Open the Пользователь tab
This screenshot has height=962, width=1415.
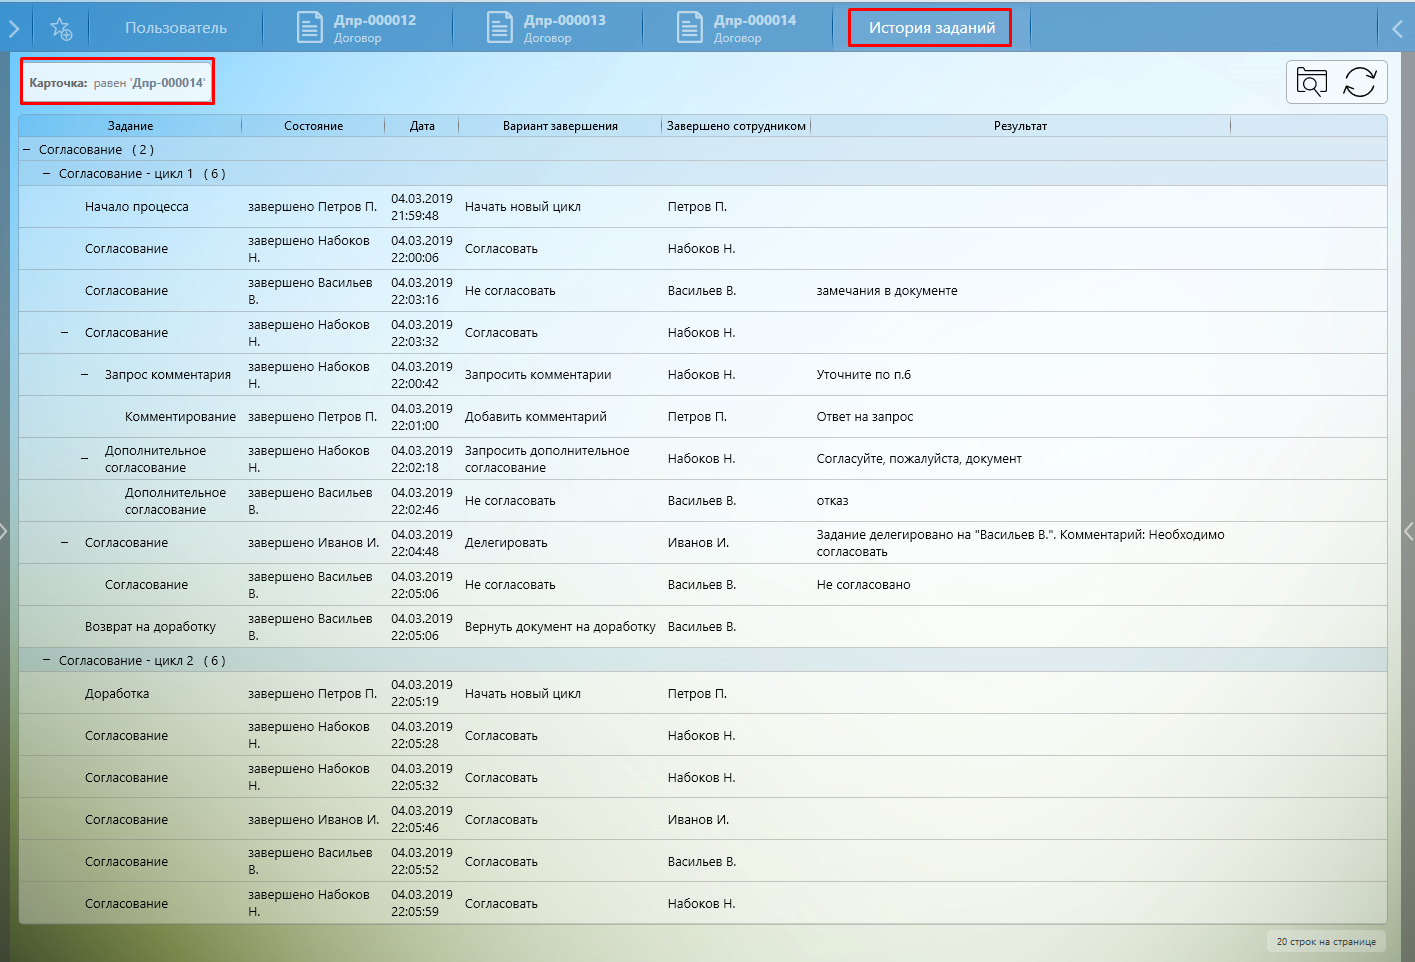[x=176, y=28]
